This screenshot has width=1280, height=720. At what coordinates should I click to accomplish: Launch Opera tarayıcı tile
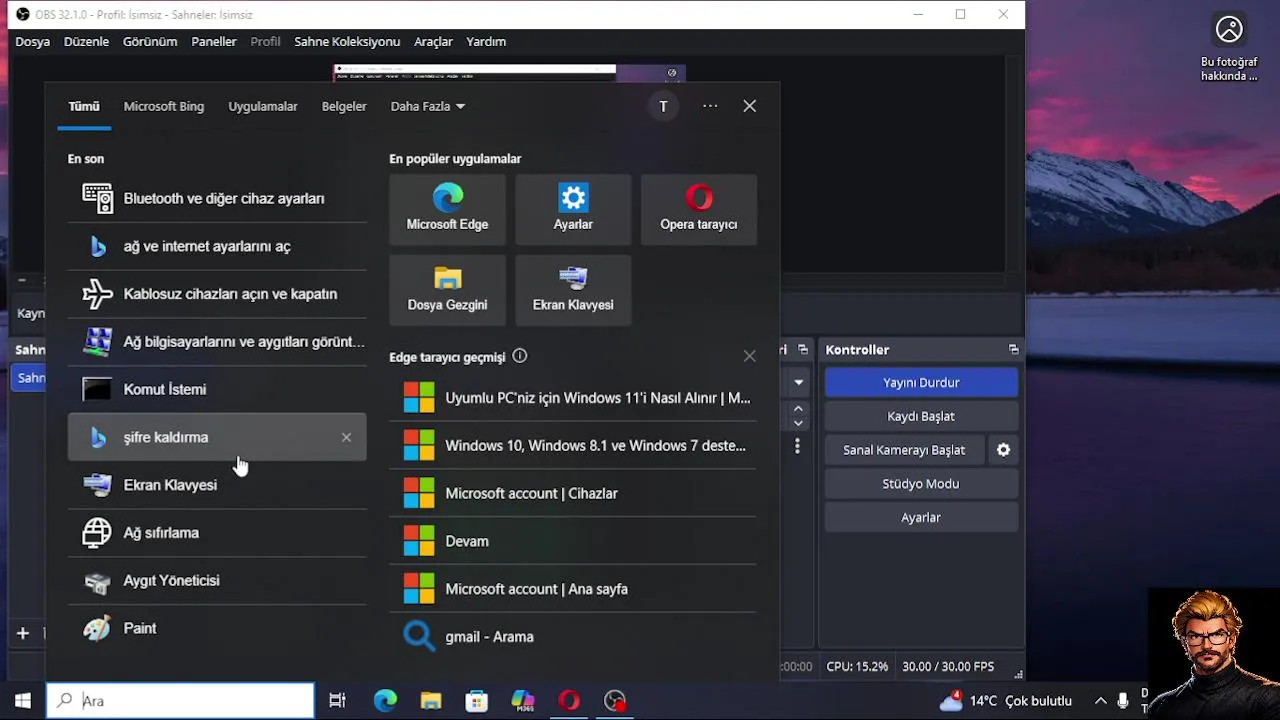coord(699,209)
